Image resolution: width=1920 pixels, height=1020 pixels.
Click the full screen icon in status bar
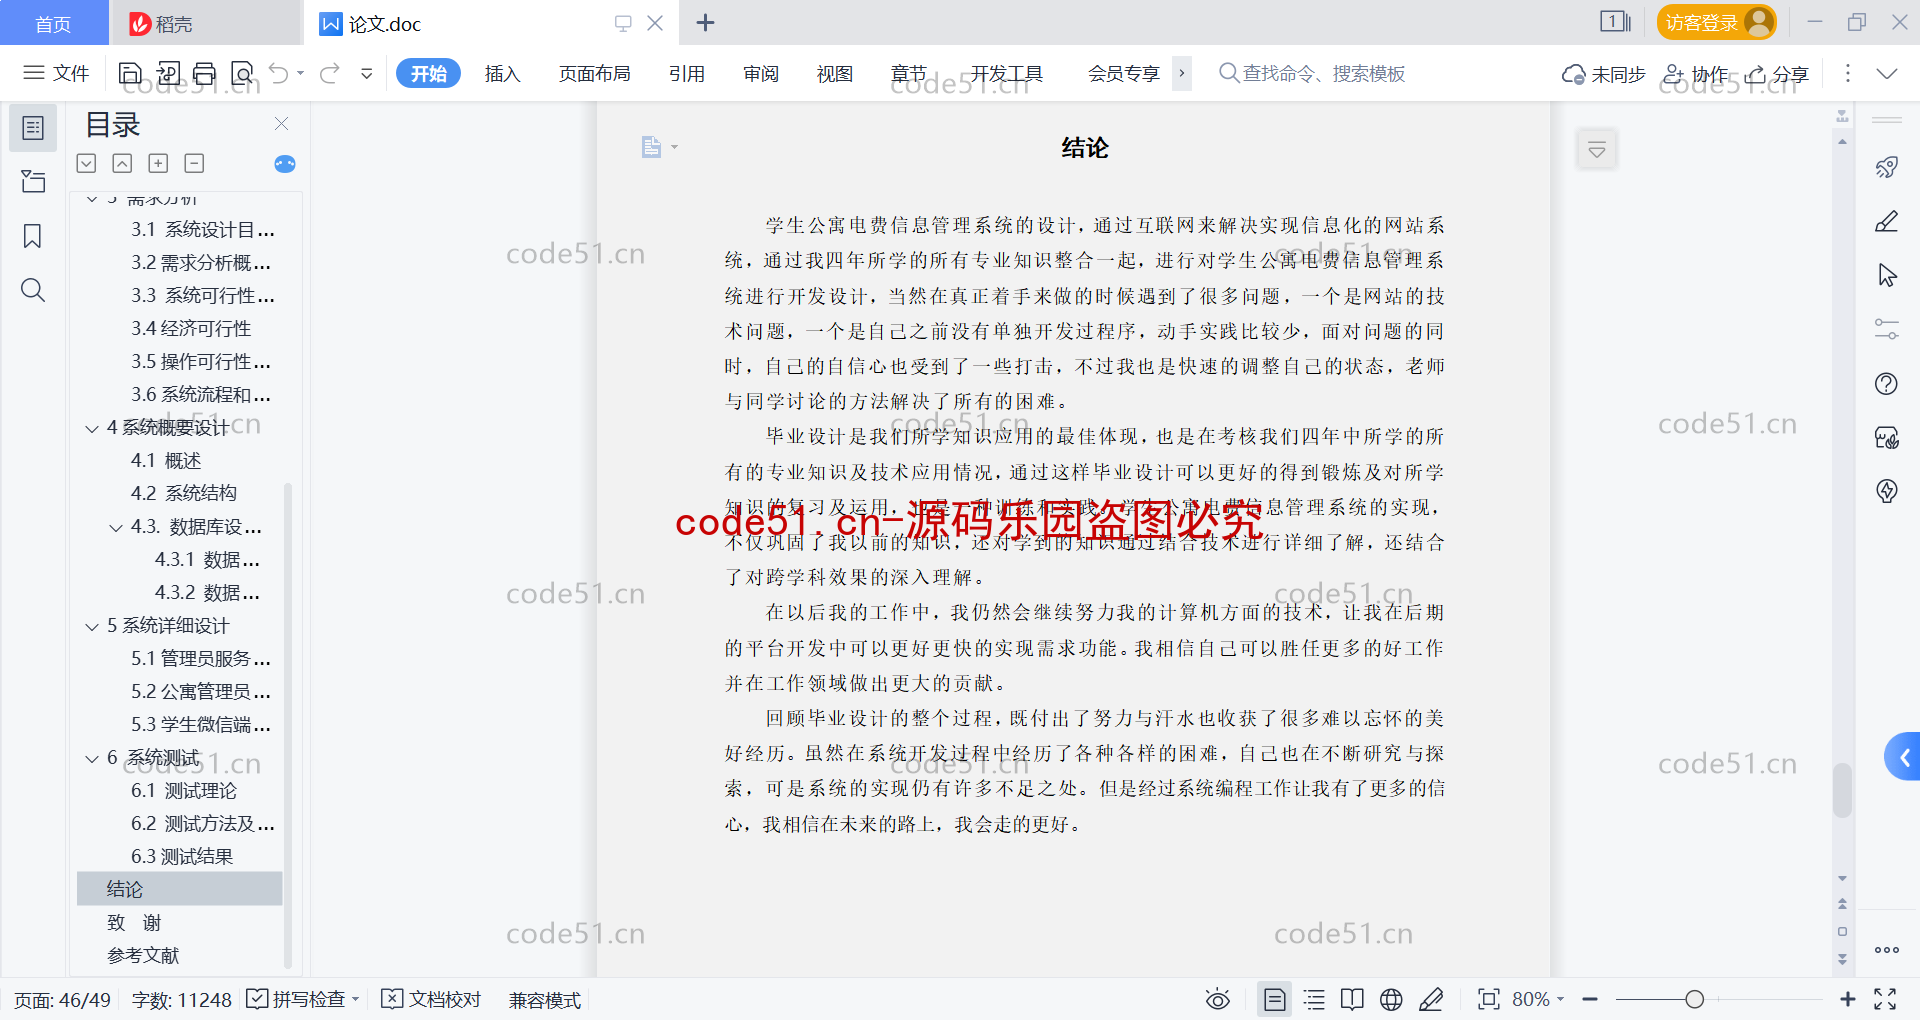(1885, 999)
